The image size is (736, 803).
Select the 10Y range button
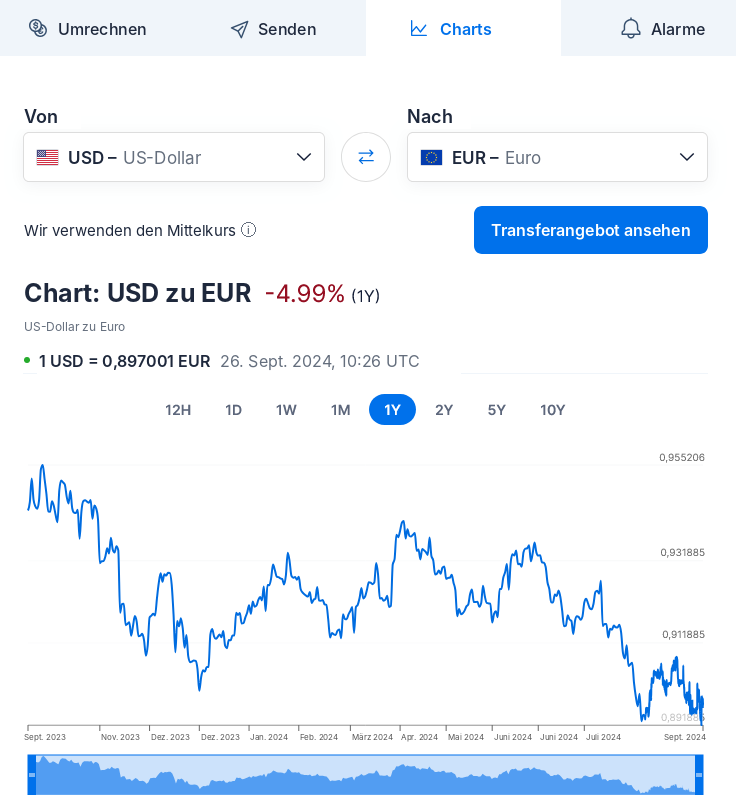(552, 410)
